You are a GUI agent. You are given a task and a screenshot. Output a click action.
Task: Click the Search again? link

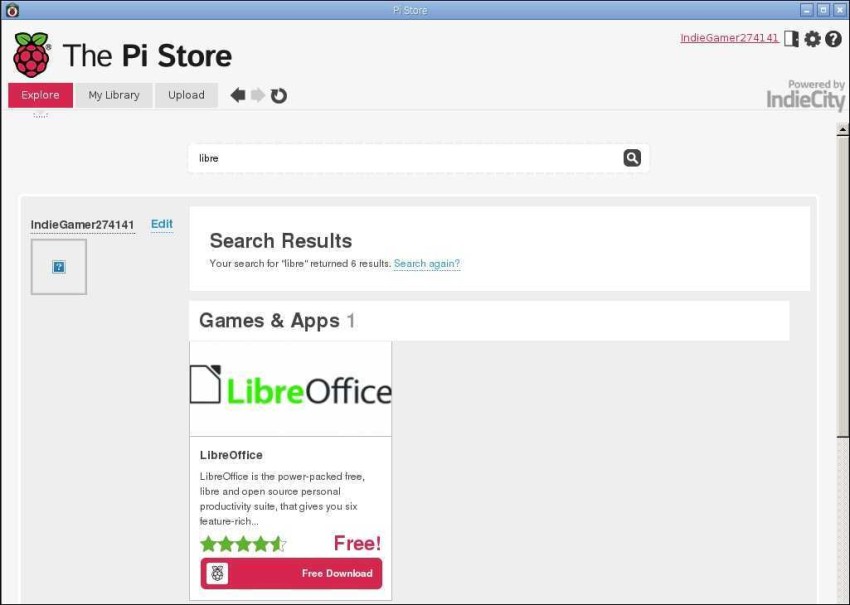point(427,263)
